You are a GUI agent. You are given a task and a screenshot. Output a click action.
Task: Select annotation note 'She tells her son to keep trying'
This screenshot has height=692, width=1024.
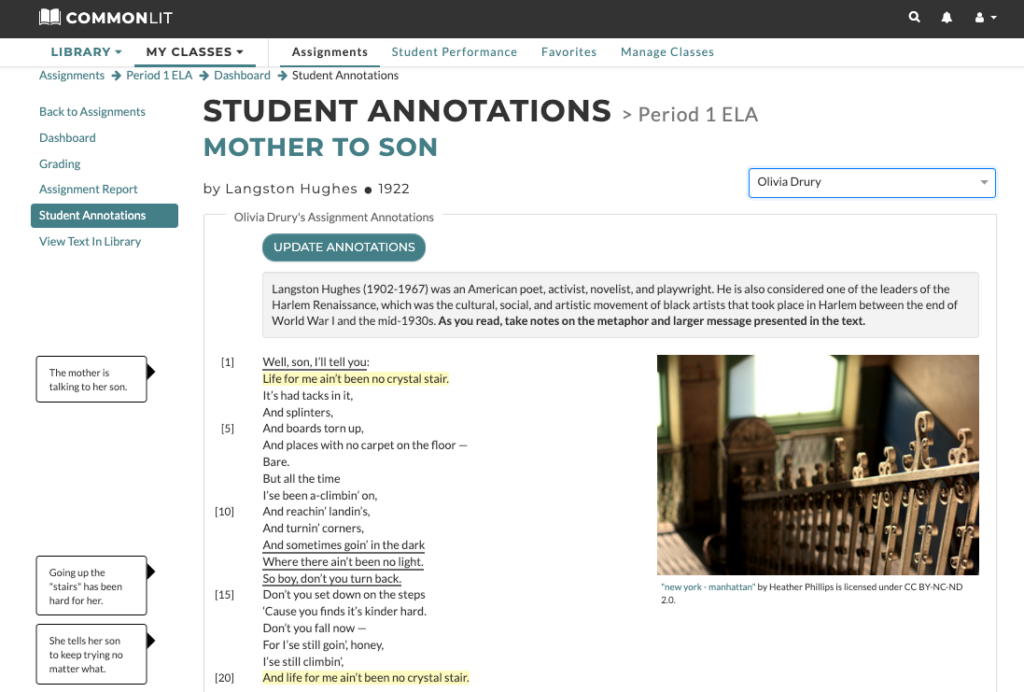pos(91,654)
